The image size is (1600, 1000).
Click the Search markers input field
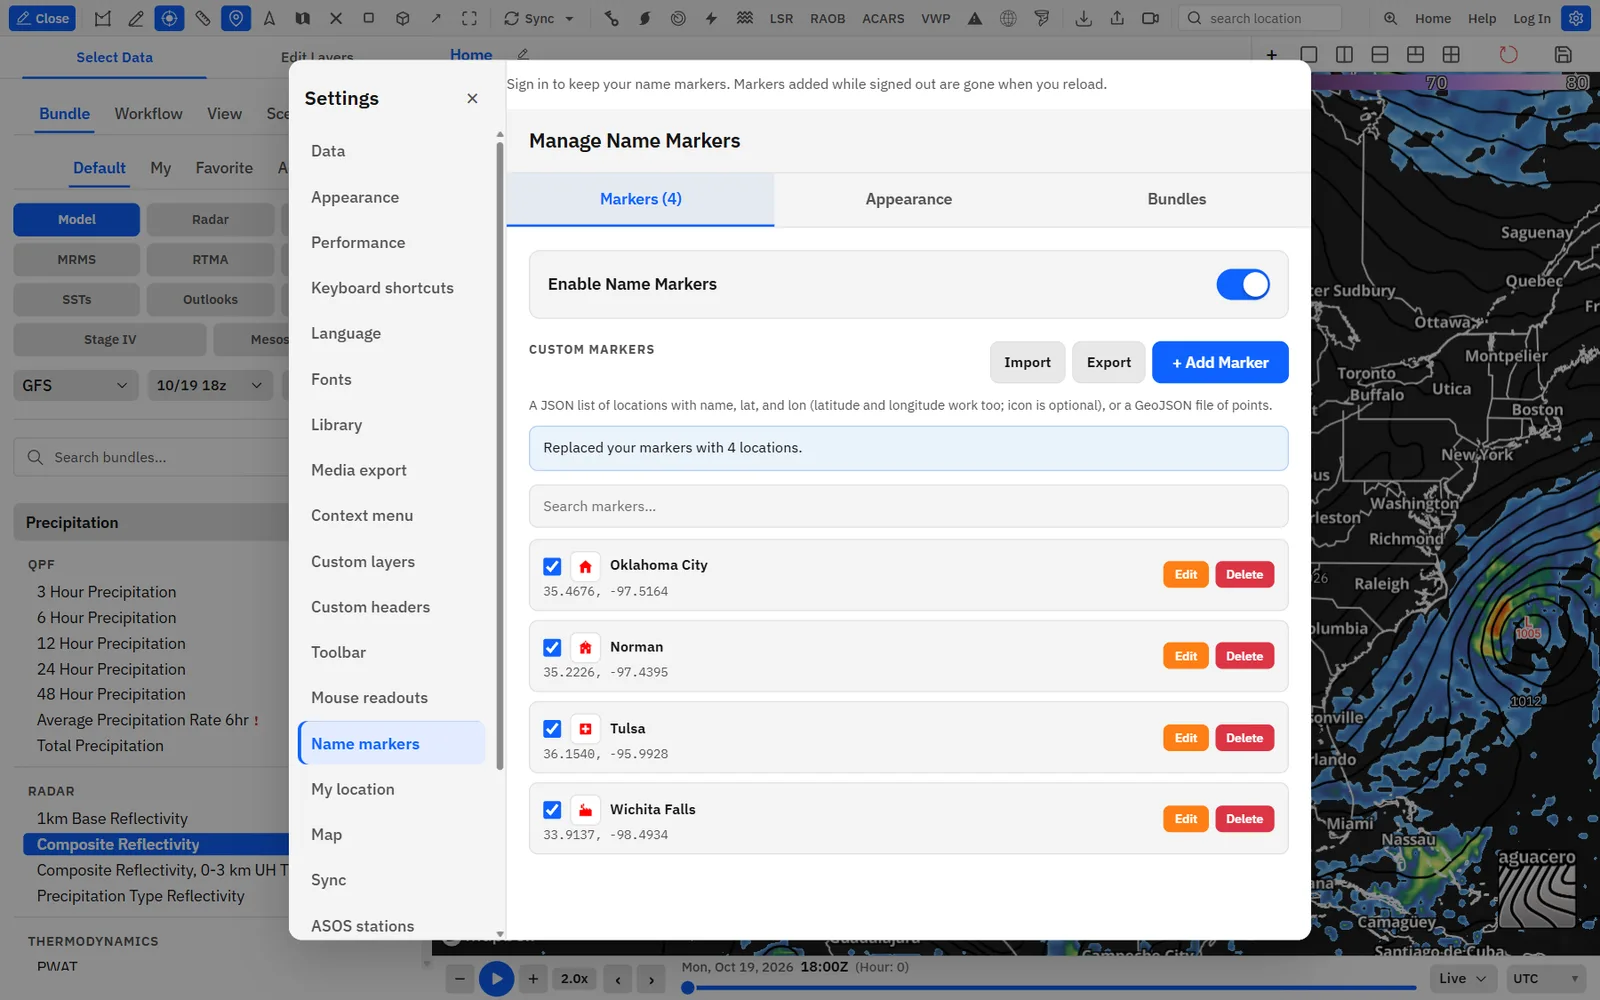tap(908, 506)
